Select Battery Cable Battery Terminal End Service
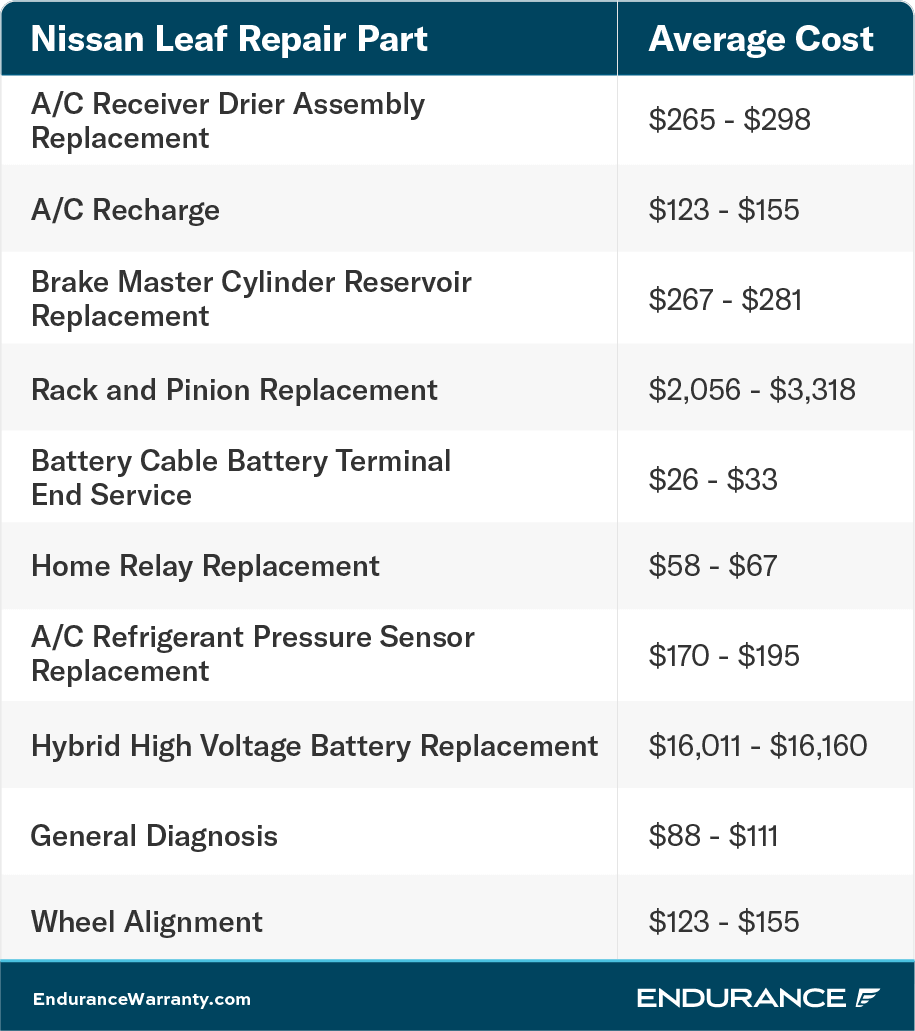915x1031 pixels. click(241, 477)
